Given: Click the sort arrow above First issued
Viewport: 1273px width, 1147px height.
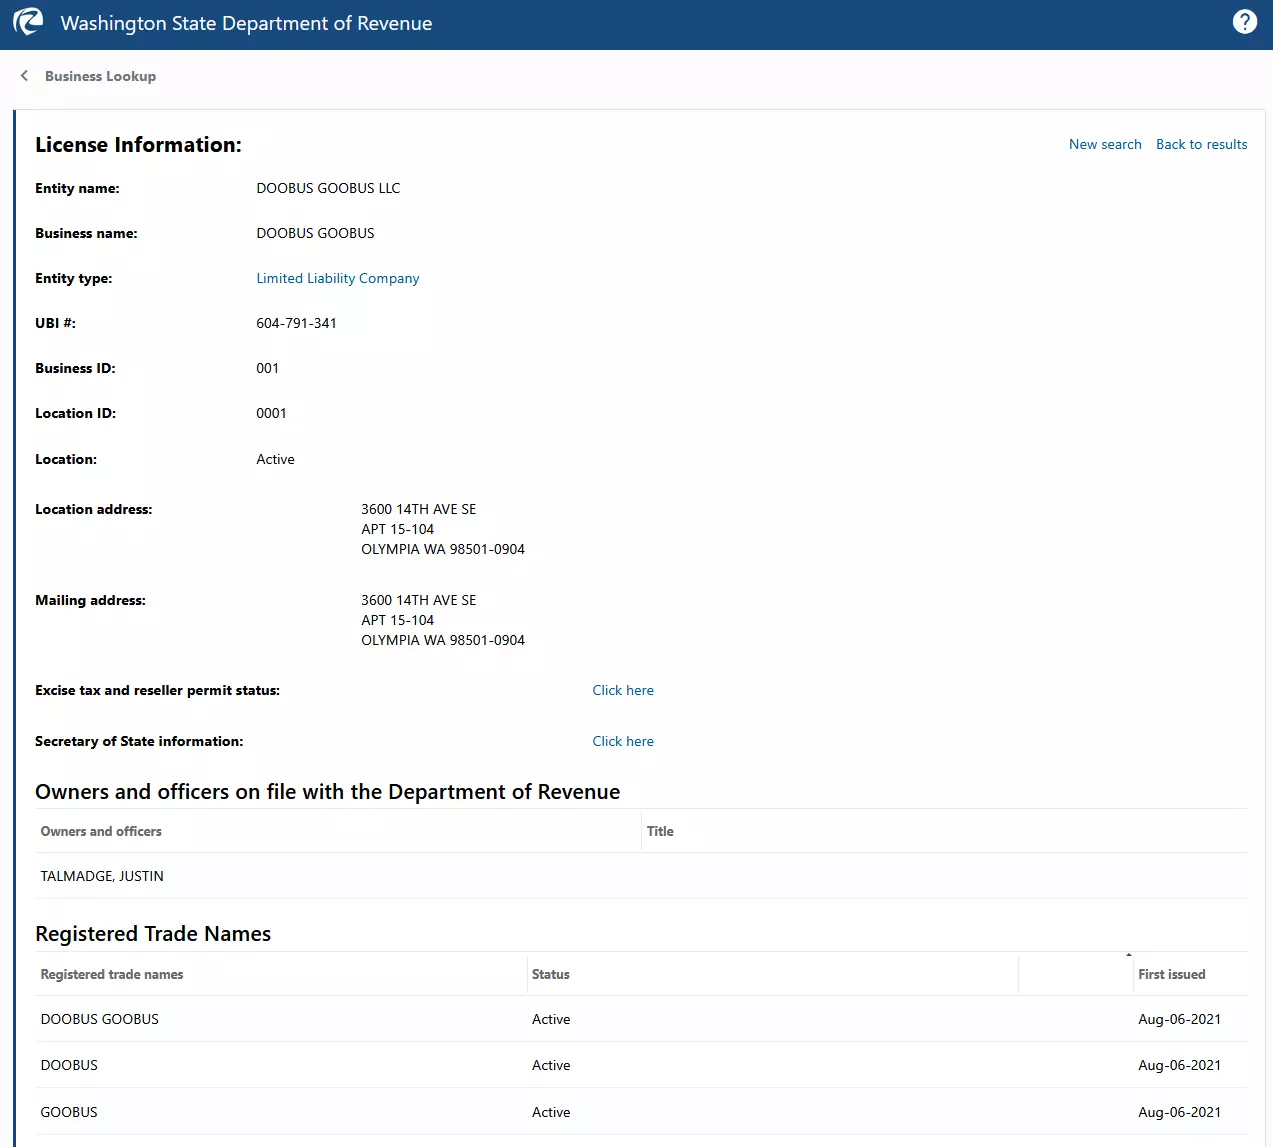Looking at the screenshot, I should (x=1129, y=955).
